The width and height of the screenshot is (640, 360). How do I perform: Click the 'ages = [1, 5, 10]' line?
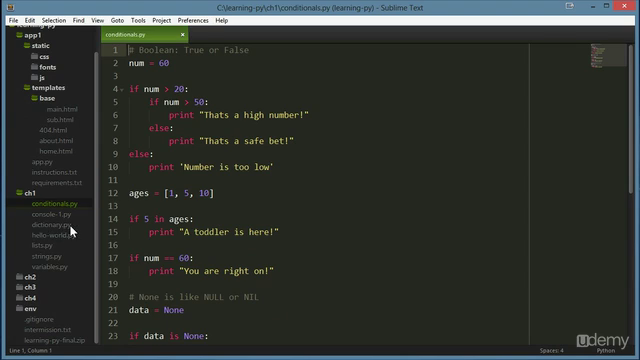[x=171, y=193]
